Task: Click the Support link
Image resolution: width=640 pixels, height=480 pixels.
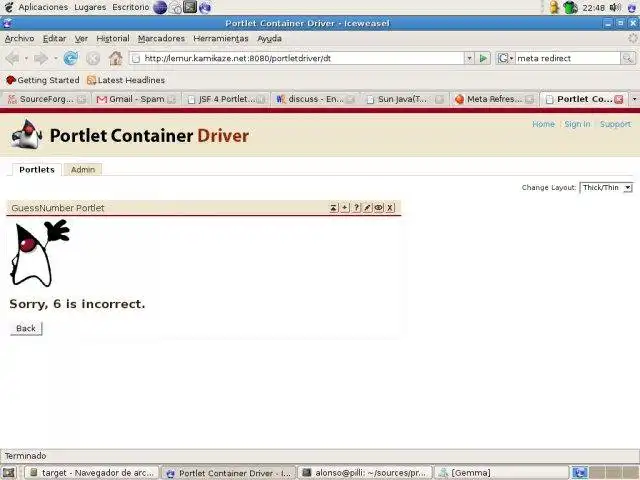Action: (x=615, y=124)
